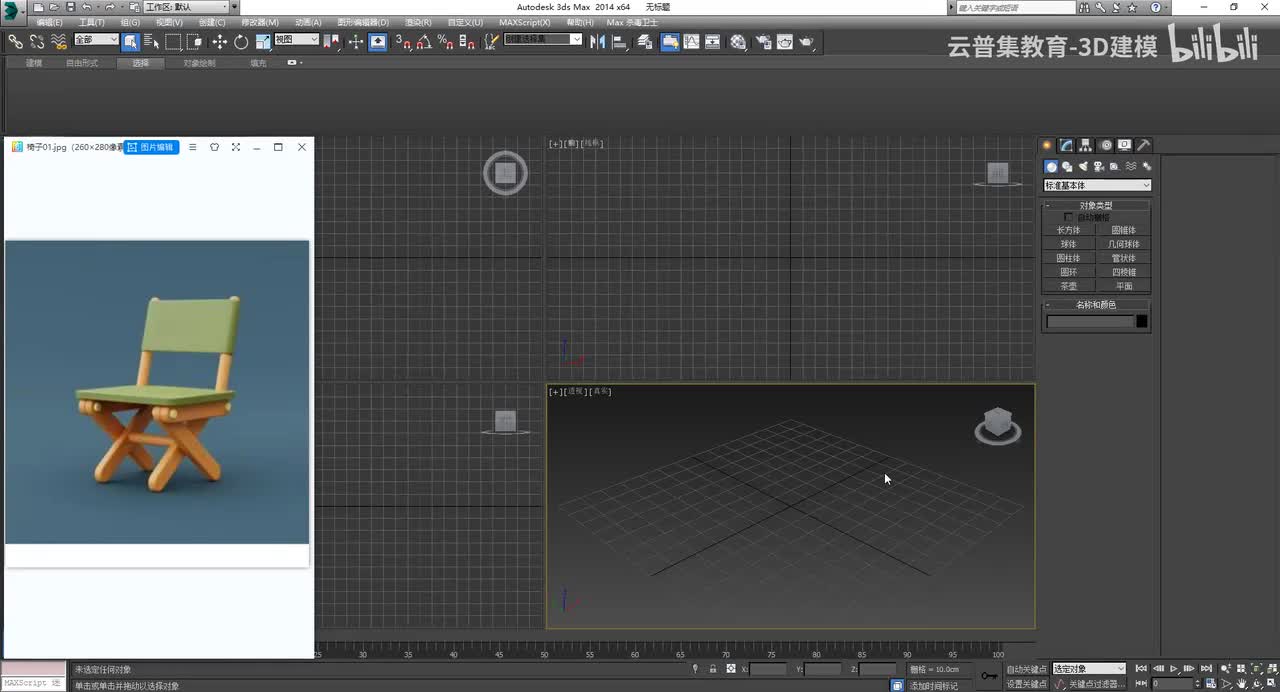The height and width of the screenshot is (692, 1280).
Task: Open the Material Editor icon
Action: [738, 42]
